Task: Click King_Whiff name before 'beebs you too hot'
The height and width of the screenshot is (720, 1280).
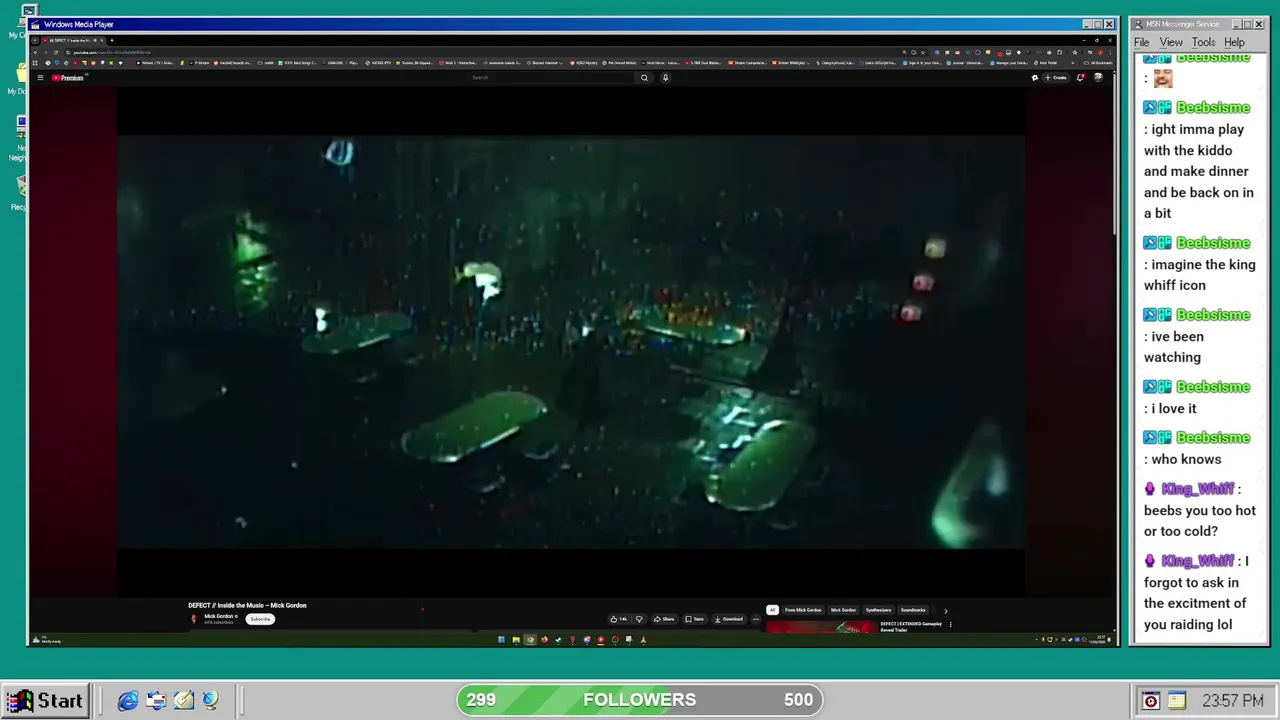Action: coord(1198,489)
